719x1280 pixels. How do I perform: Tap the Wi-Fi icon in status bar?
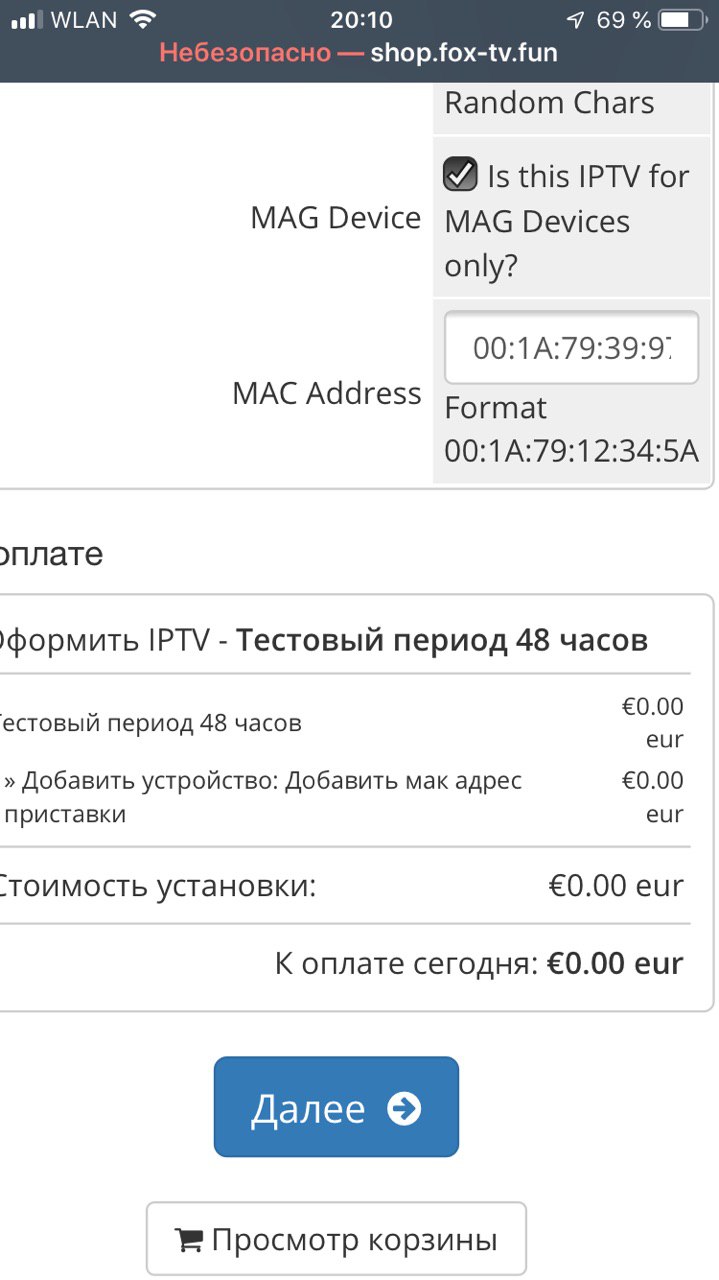(x=144, y=19)
